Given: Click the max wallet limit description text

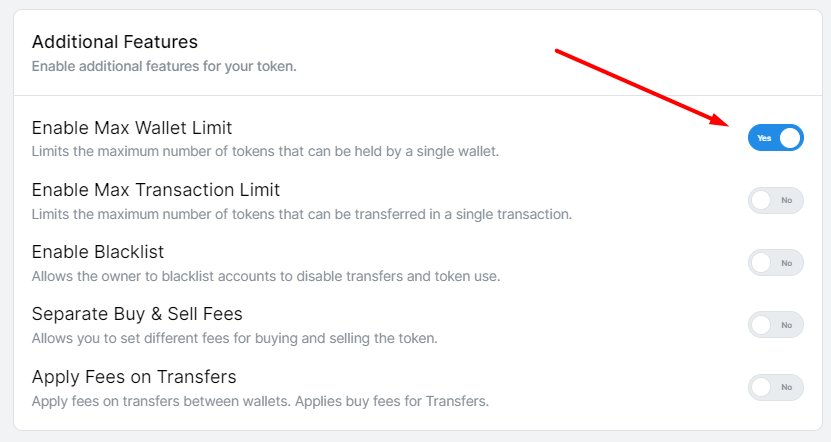Looking at the screenshot, I should pos(265,152).
